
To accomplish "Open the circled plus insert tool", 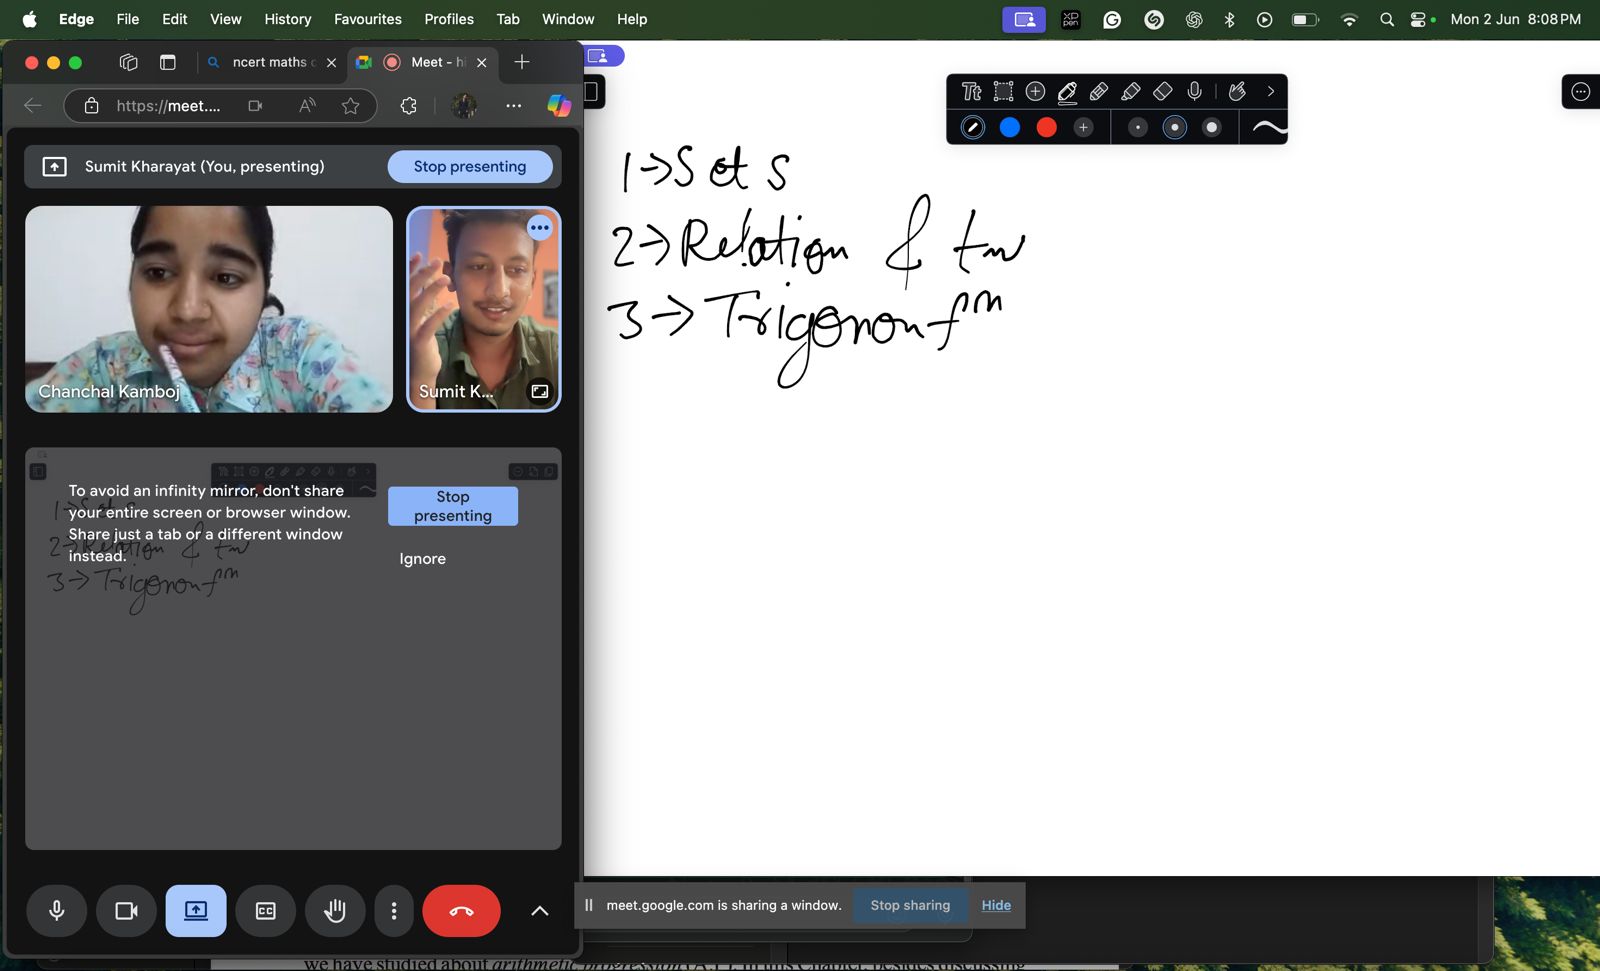I will click(x=1035, y=92).
